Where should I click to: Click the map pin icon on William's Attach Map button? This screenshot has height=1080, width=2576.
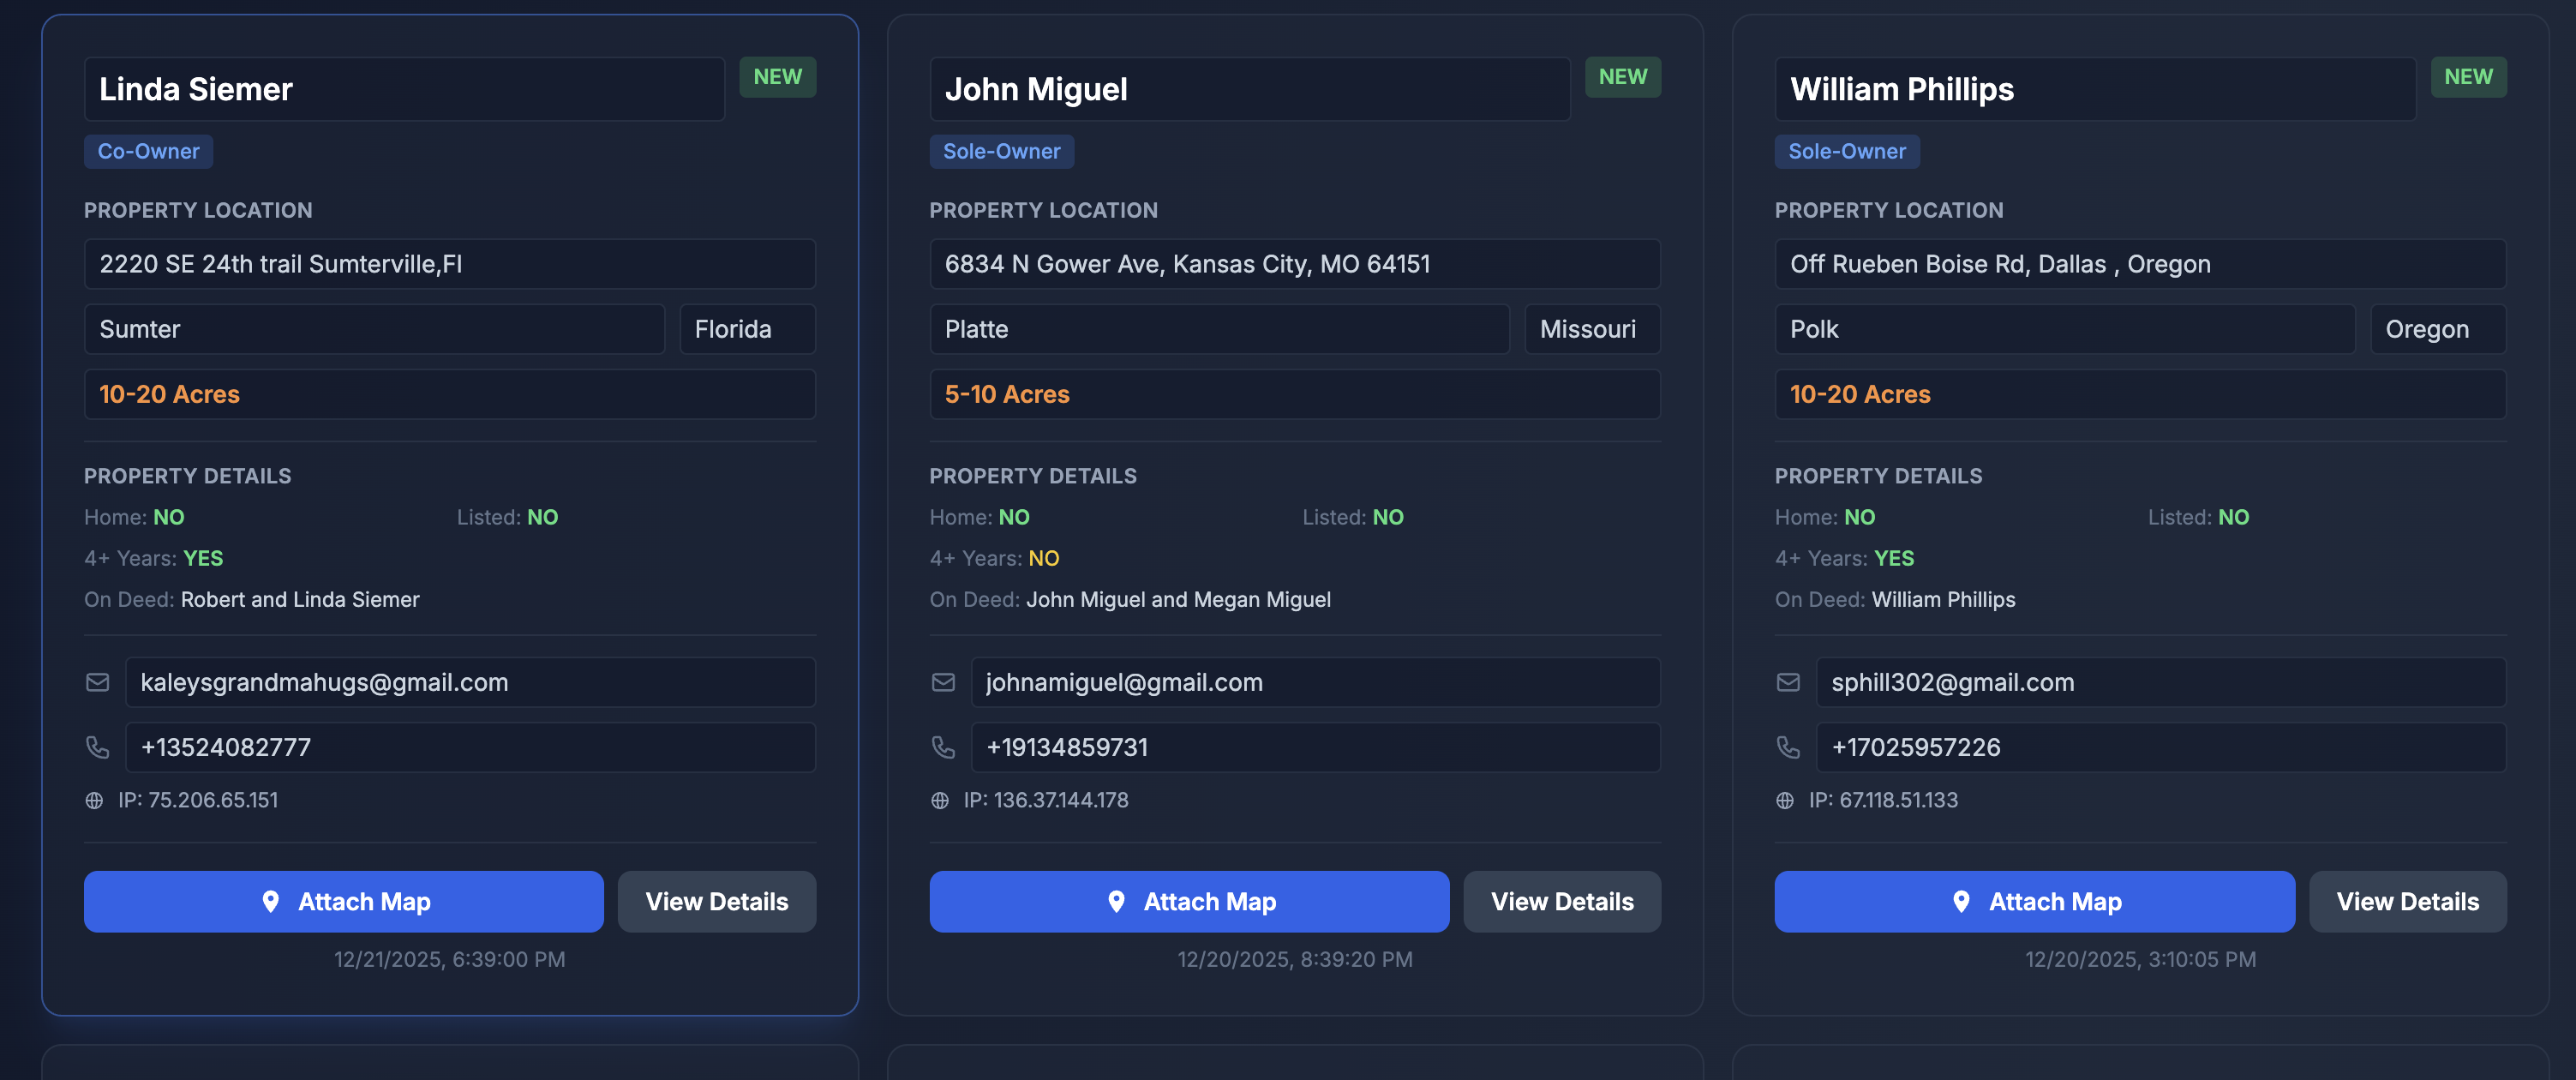[1962, 901]
